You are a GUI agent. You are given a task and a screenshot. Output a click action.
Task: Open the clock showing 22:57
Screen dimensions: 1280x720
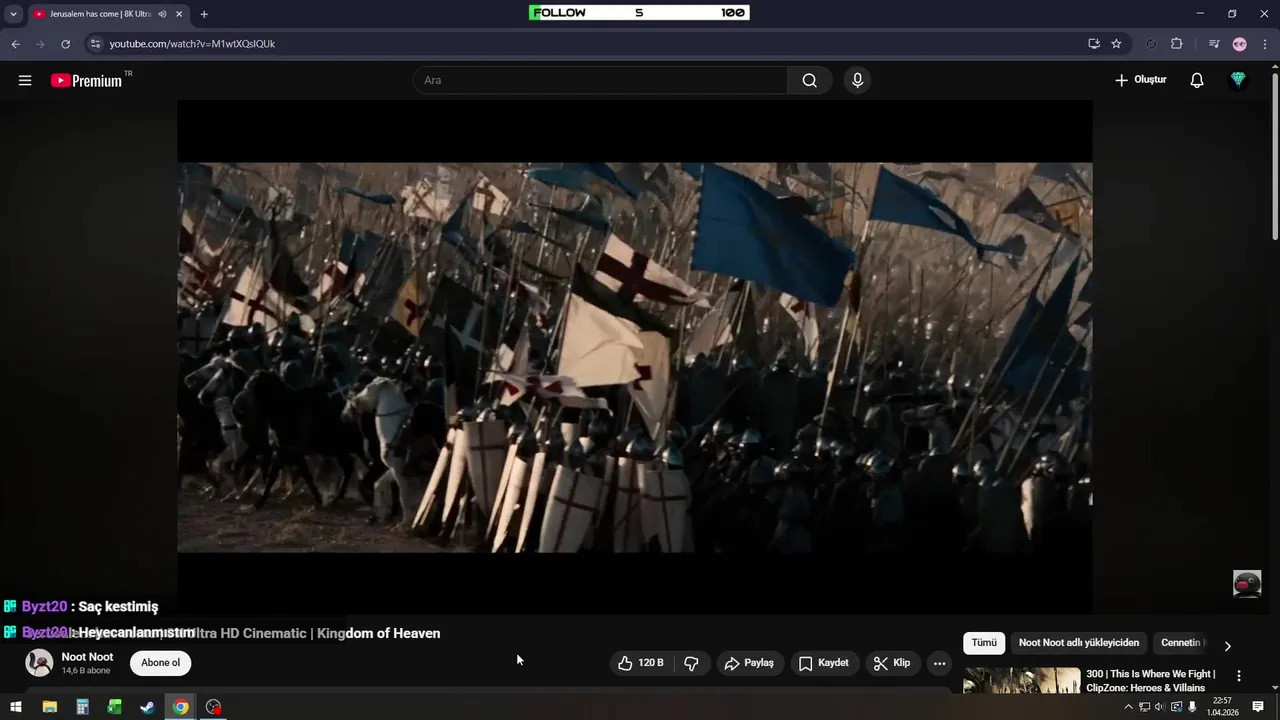(1222, 707)
